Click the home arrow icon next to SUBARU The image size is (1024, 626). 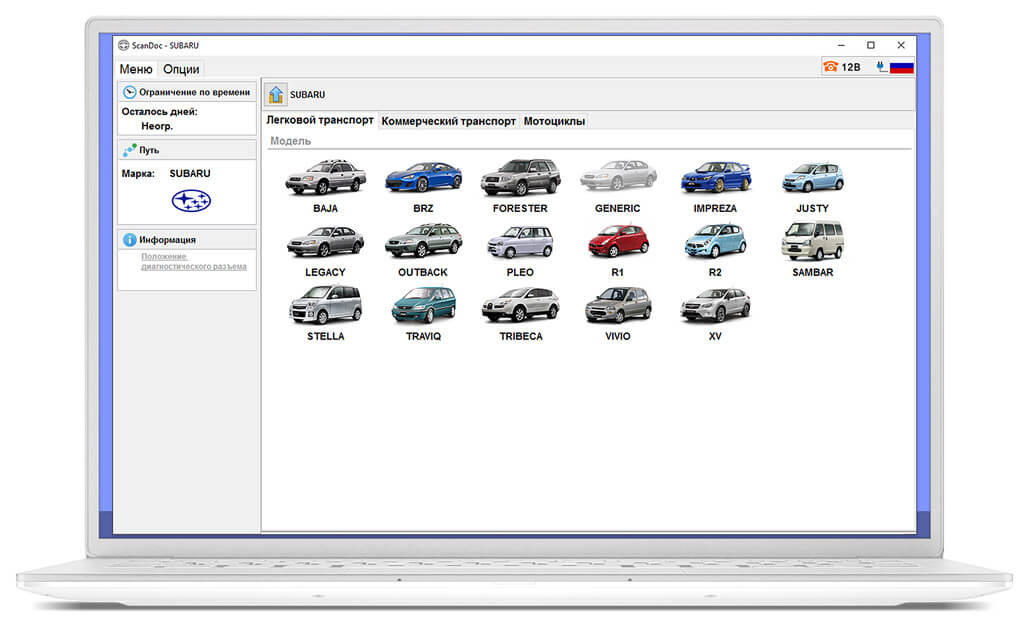[276, 95]
